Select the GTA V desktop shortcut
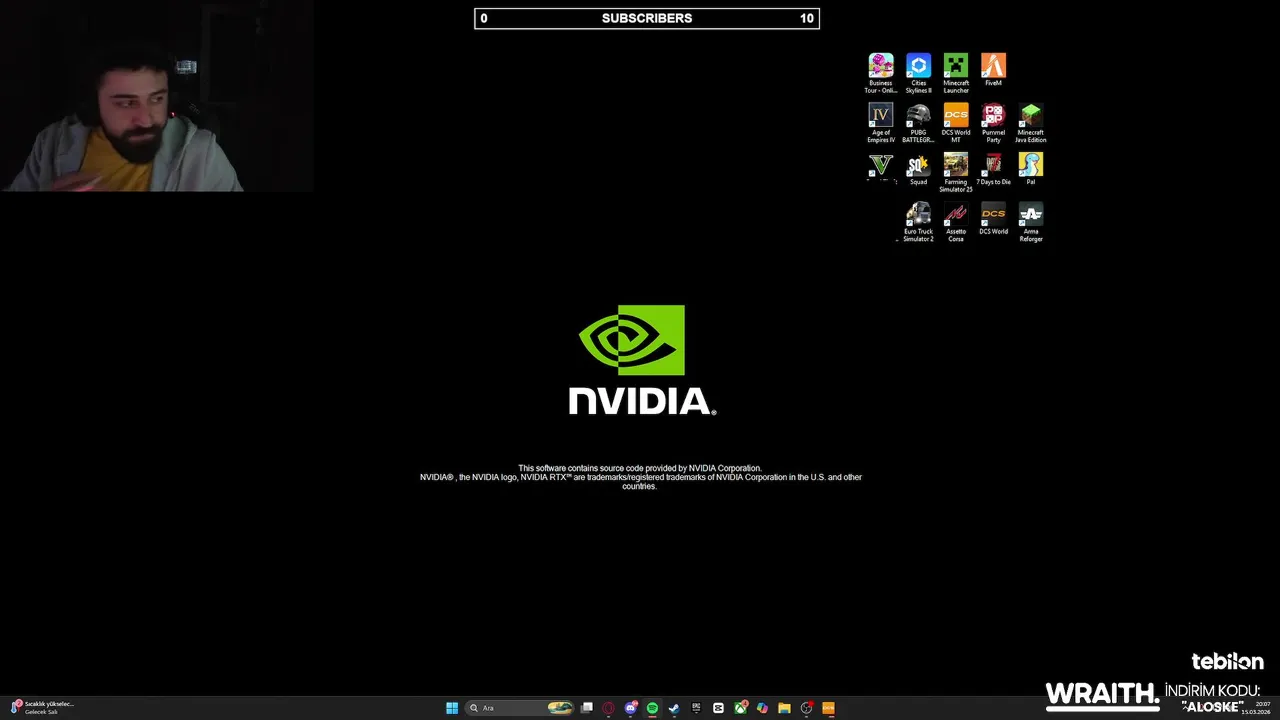The height and width of the screenshot is (720, 1280). 881,168
